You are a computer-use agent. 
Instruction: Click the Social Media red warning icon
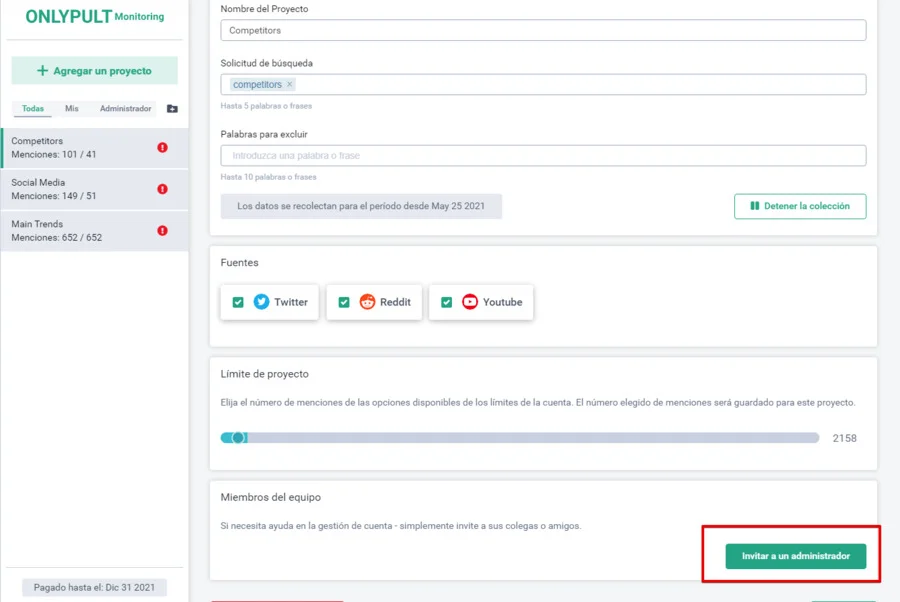point(162,189)
